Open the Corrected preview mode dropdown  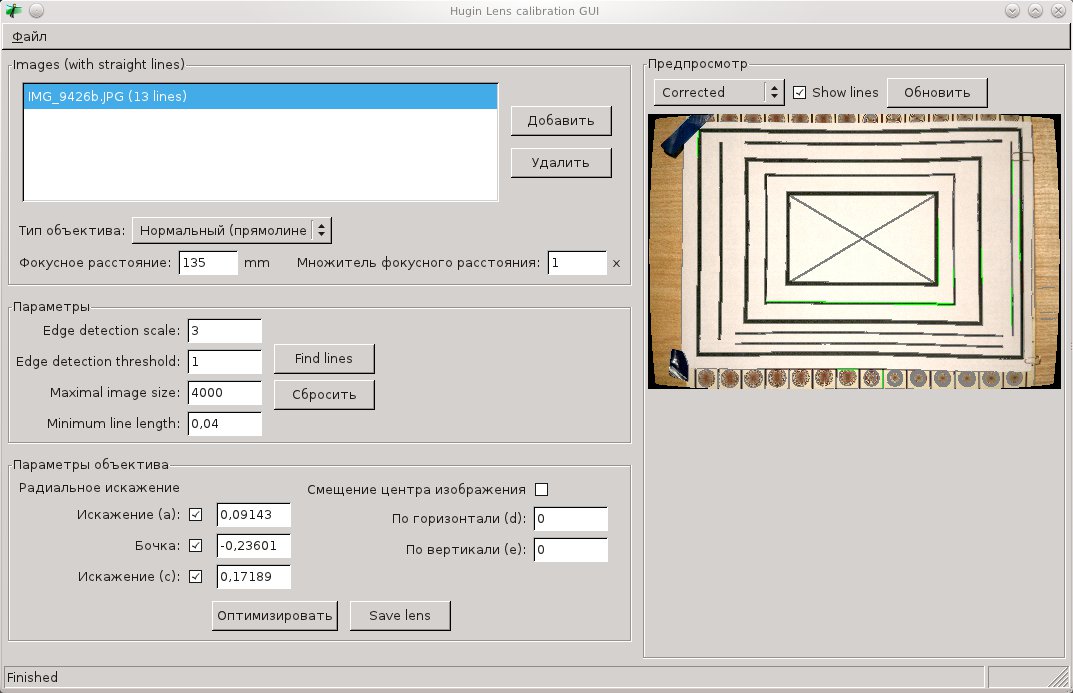pyautogui.click(x=719, y=92)
